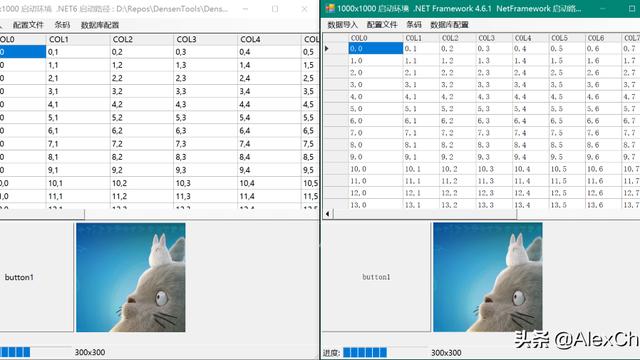Select cell 8.0 in right window grid
640x360 pixels.
(376, 145)
